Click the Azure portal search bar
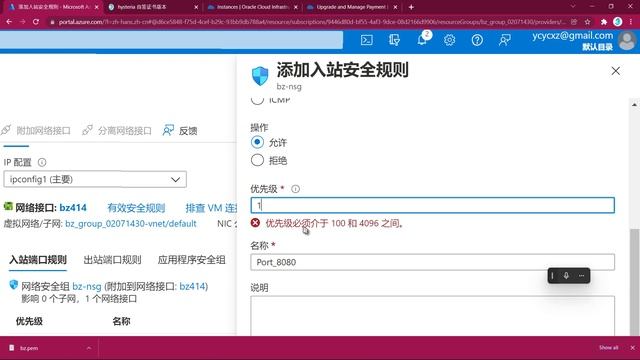The width and height of the screenshot is (640, 360). (171, 40)
